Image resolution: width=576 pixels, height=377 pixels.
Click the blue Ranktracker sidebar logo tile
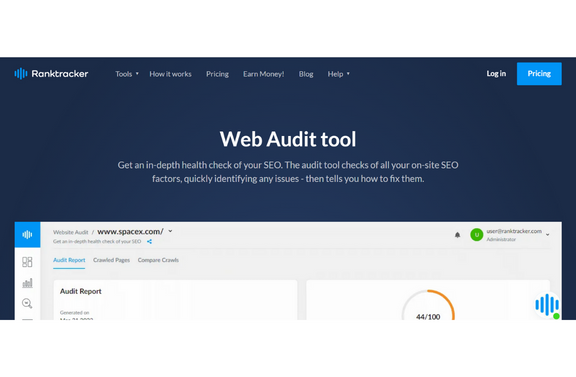point(27,234)
